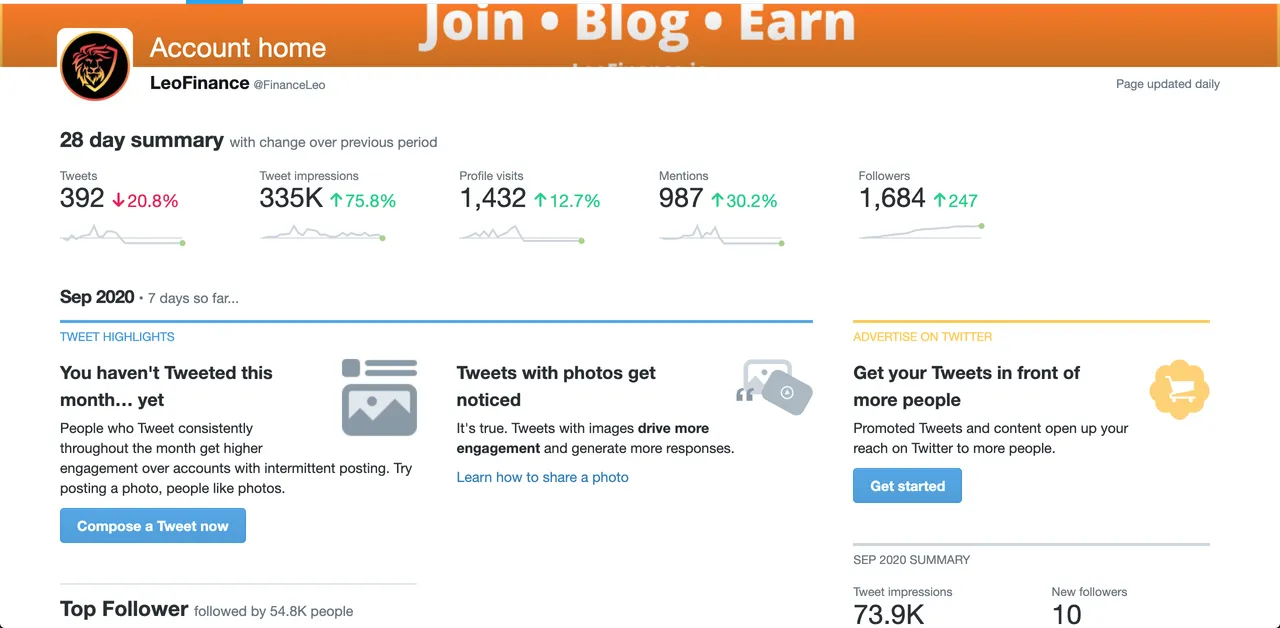Select the ADVERTISE ON TWITTER header
Image resolution: width=1280 pixels, height=628 pixels.
point(922,337)
